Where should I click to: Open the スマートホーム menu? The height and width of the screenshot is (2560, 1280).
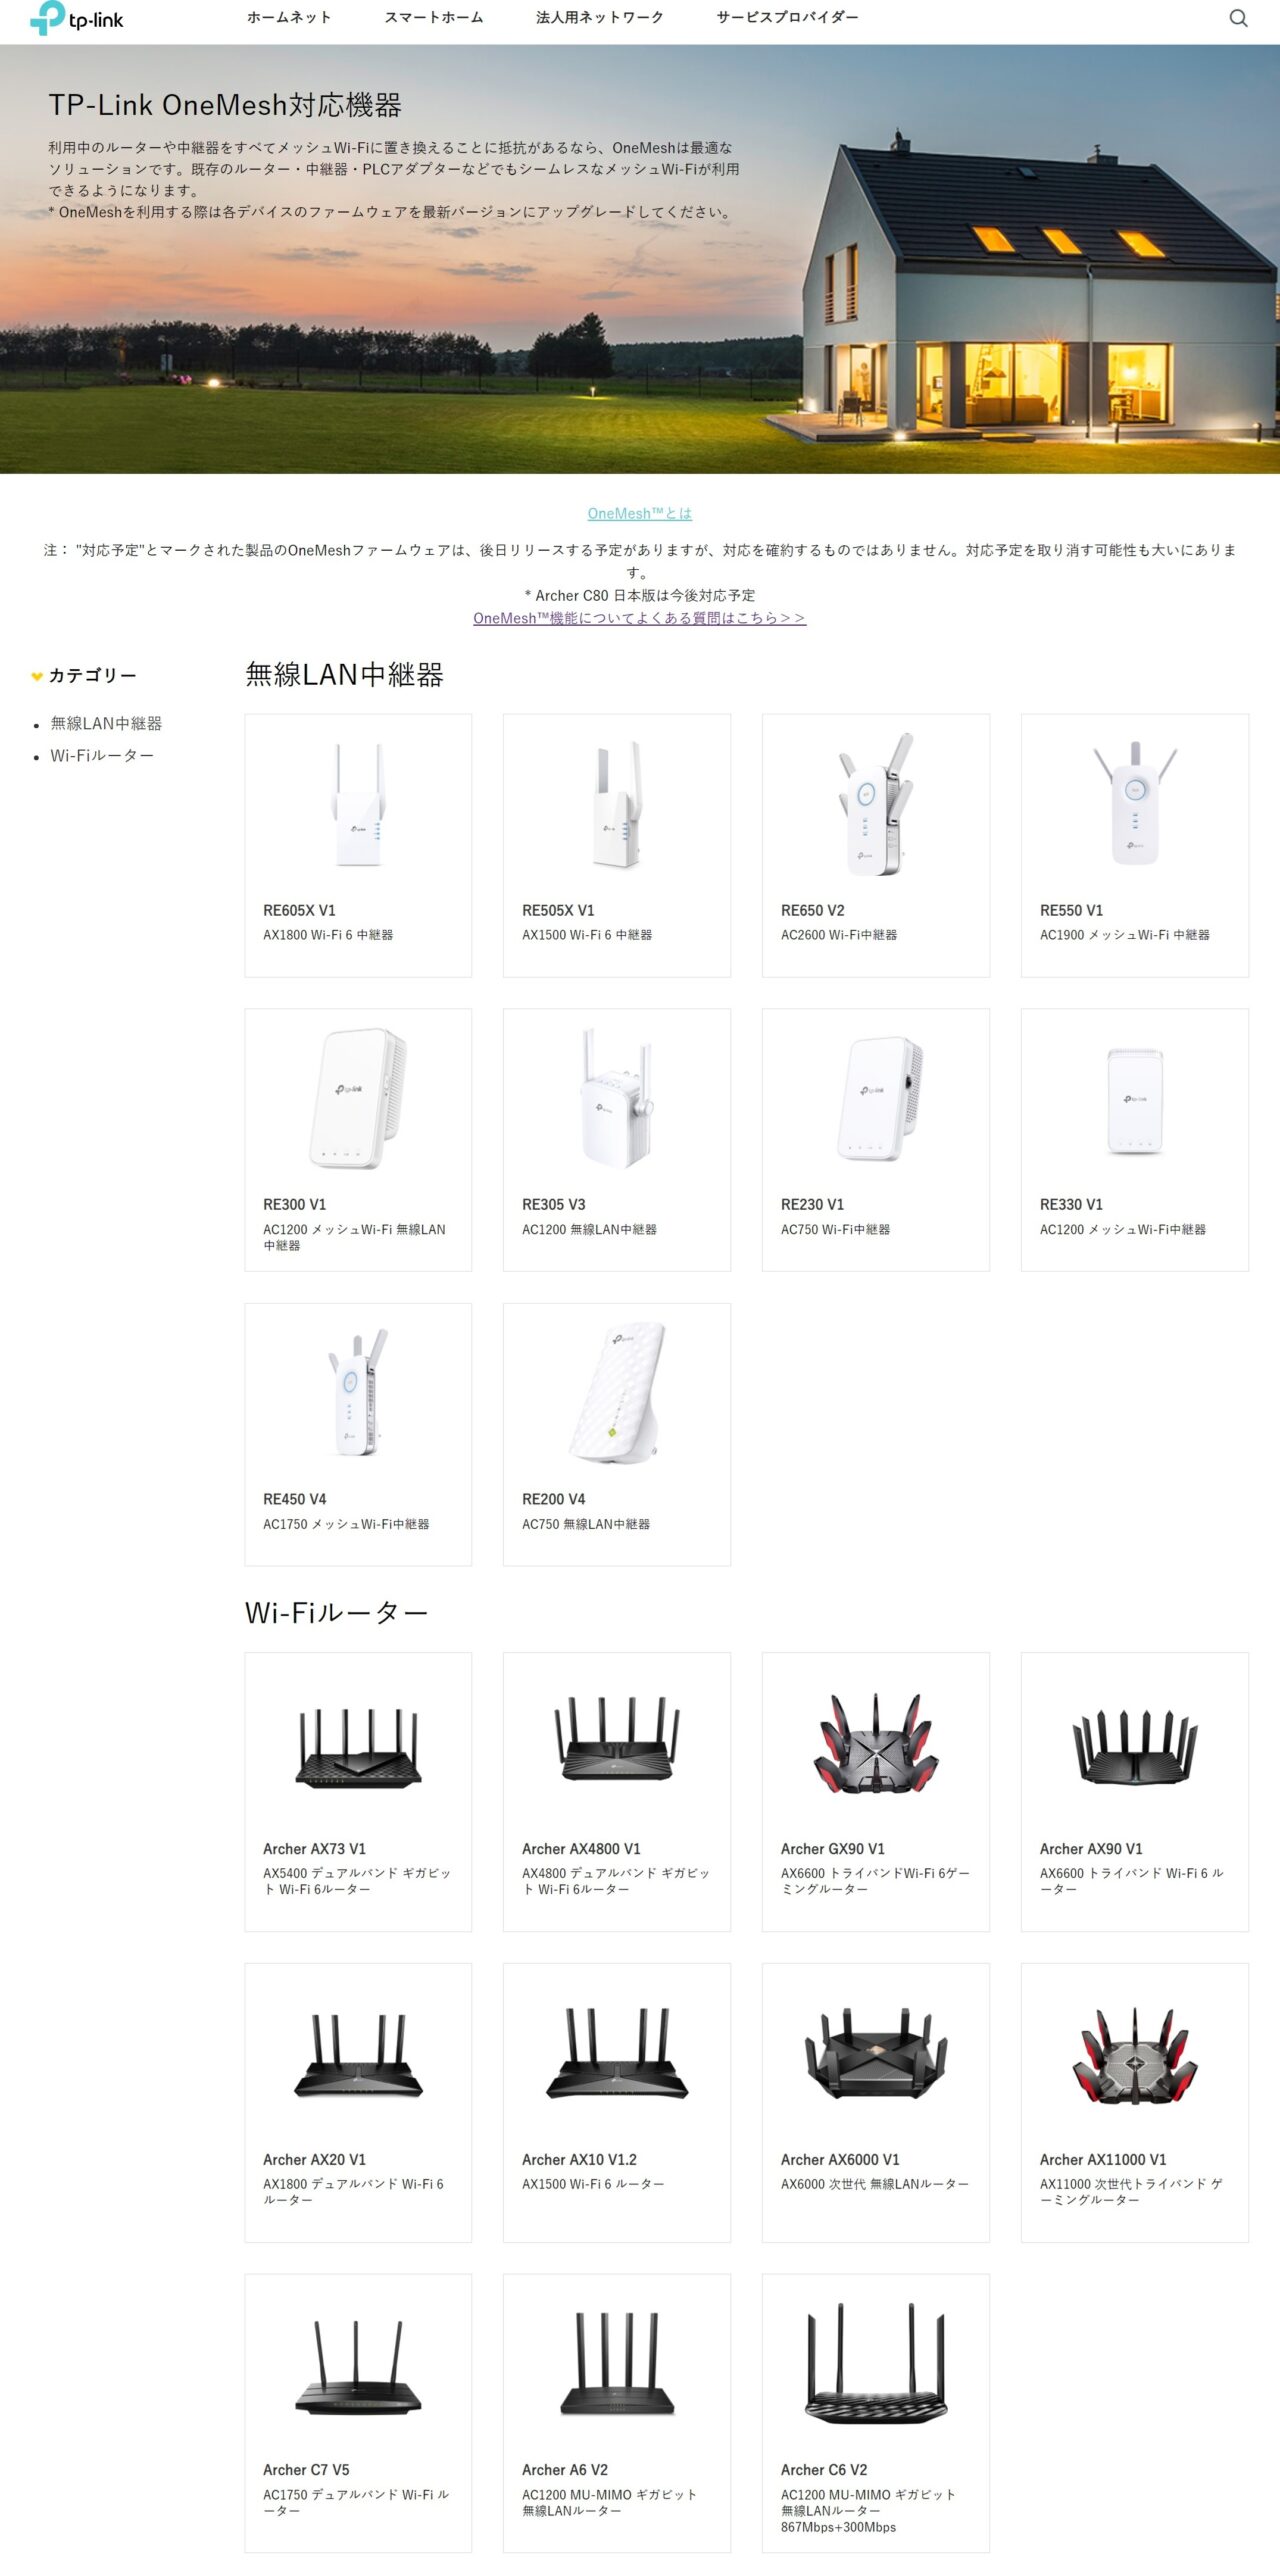pyautogui.click(x=434, y=18)
